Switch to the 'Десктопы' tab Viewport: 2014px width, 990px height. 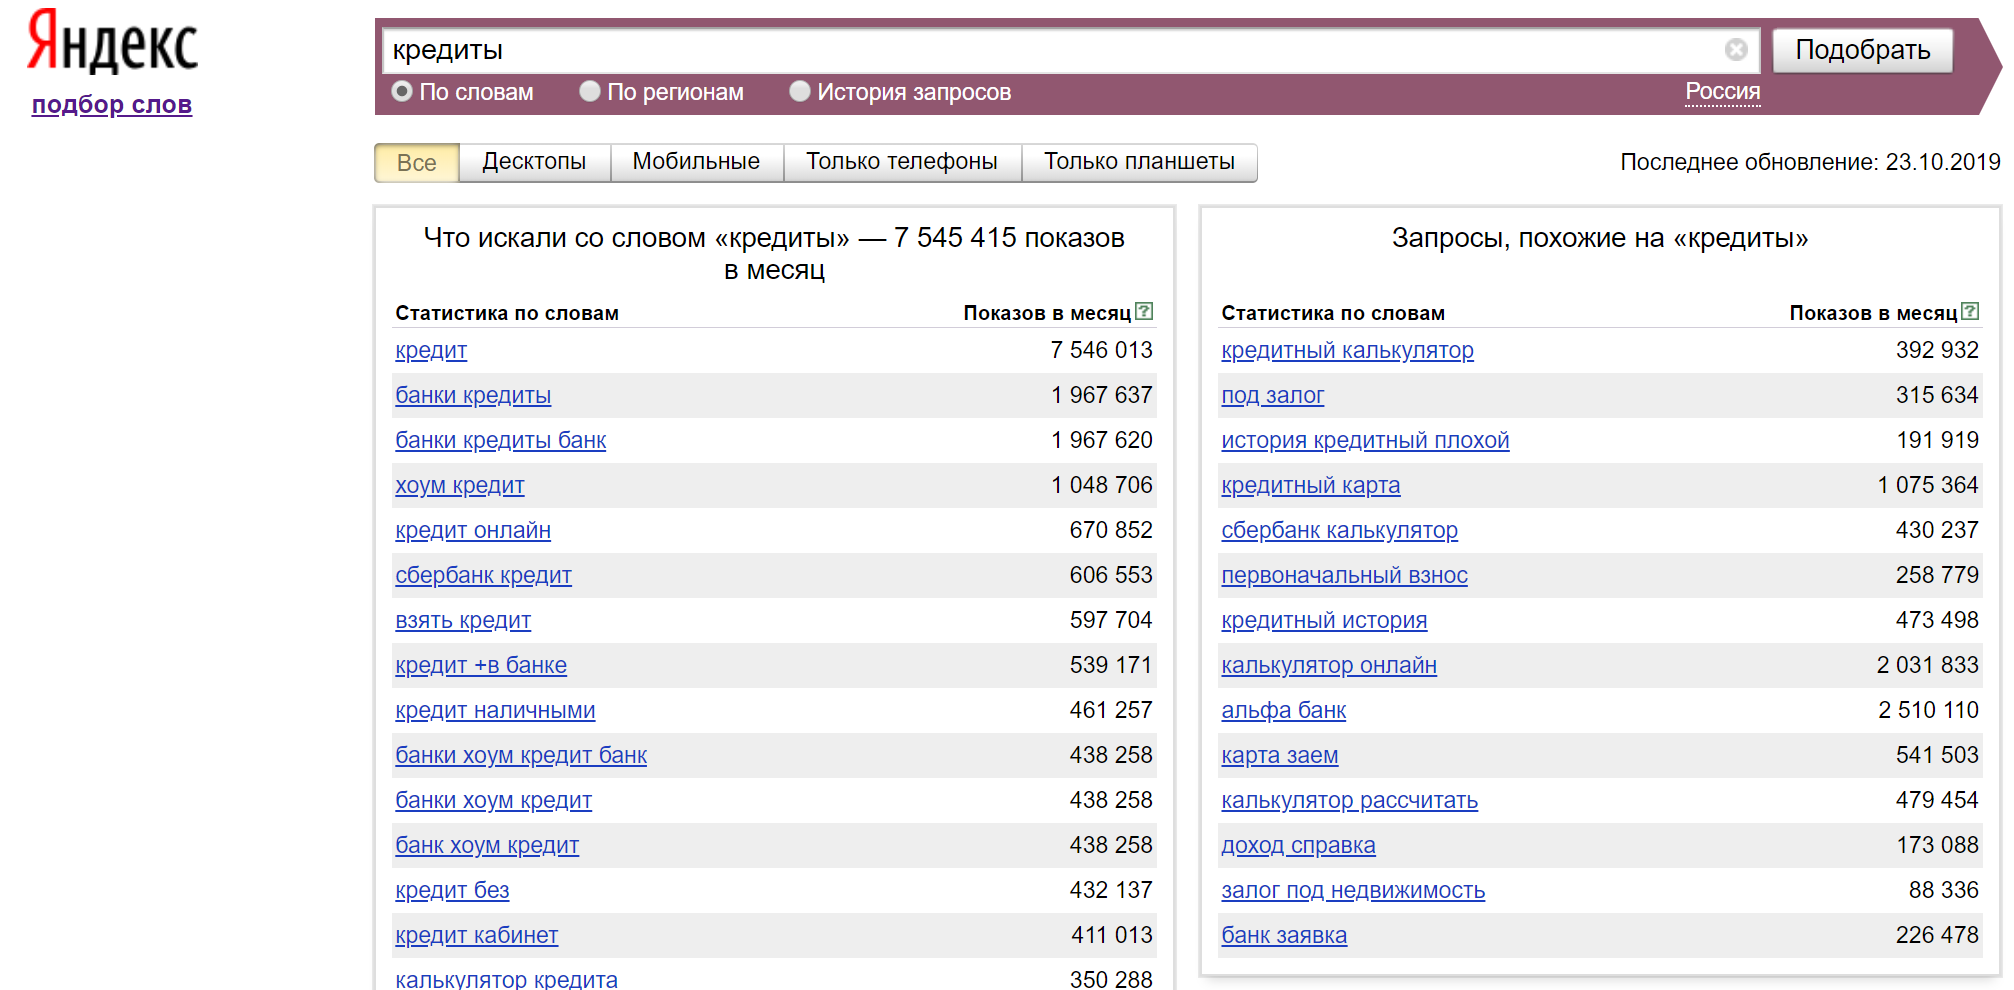tap(534, 162)
